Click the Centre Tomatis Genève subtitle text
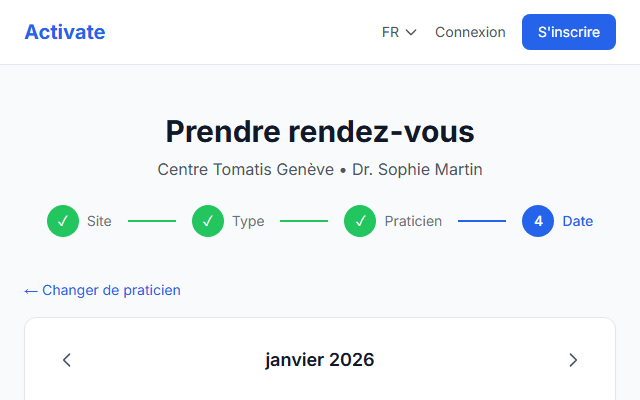This screenshot has height=400, width=640. (246, 170)
